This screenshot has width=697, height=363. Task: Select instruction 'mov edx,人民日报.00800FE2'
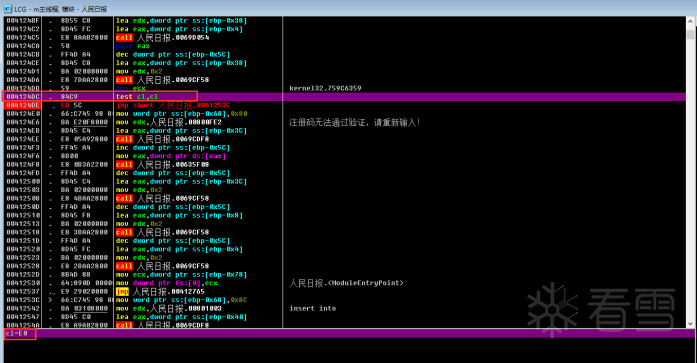click(x=168, y=122)
